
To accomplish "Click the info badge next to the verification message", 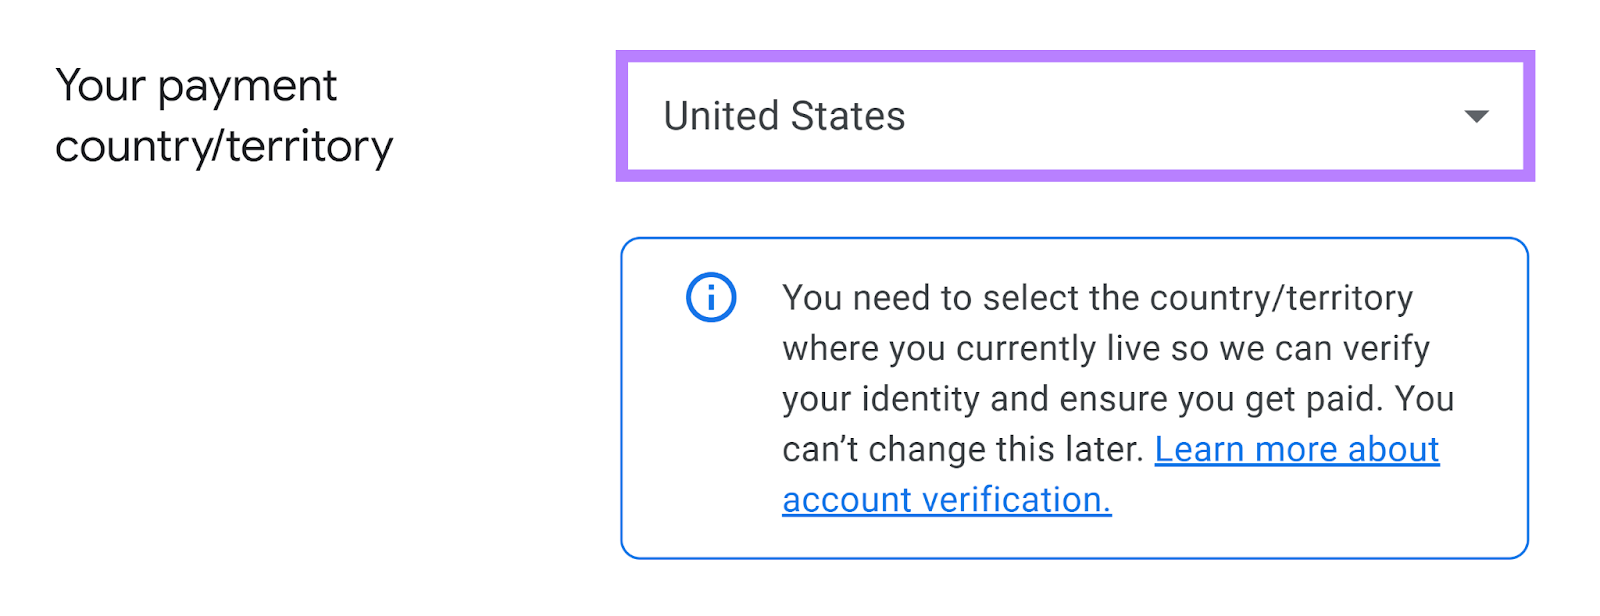I will click(710, 296).
